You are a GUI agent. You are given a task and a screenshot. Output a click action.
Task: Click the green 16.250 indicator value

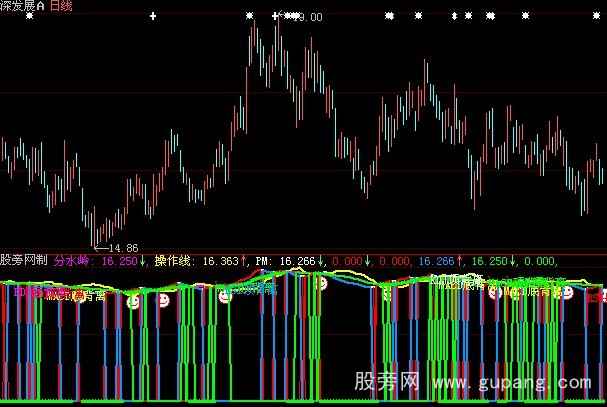[x=489, y=261]
